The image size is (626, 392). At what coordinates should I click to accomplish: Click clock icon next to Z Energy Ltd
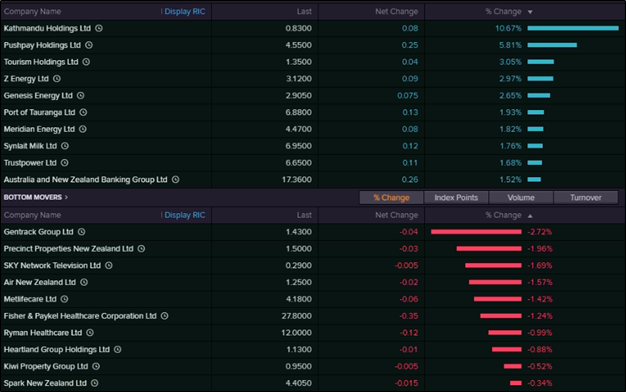click(57, 79)
